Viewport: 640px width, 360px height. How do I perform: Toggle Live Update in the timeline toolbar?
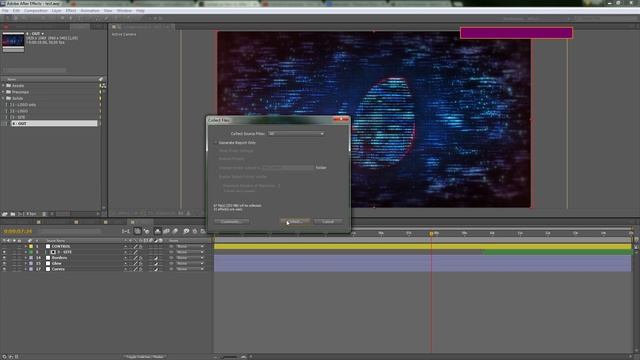click(137, 231)
